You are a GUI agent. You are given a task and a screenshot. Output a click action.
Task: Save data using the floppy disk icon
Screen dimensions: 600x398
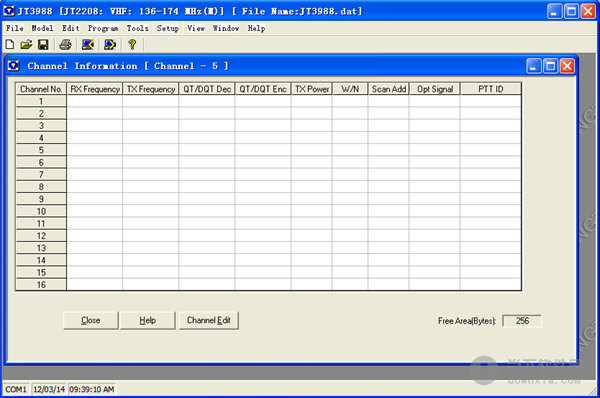point(43,45)
